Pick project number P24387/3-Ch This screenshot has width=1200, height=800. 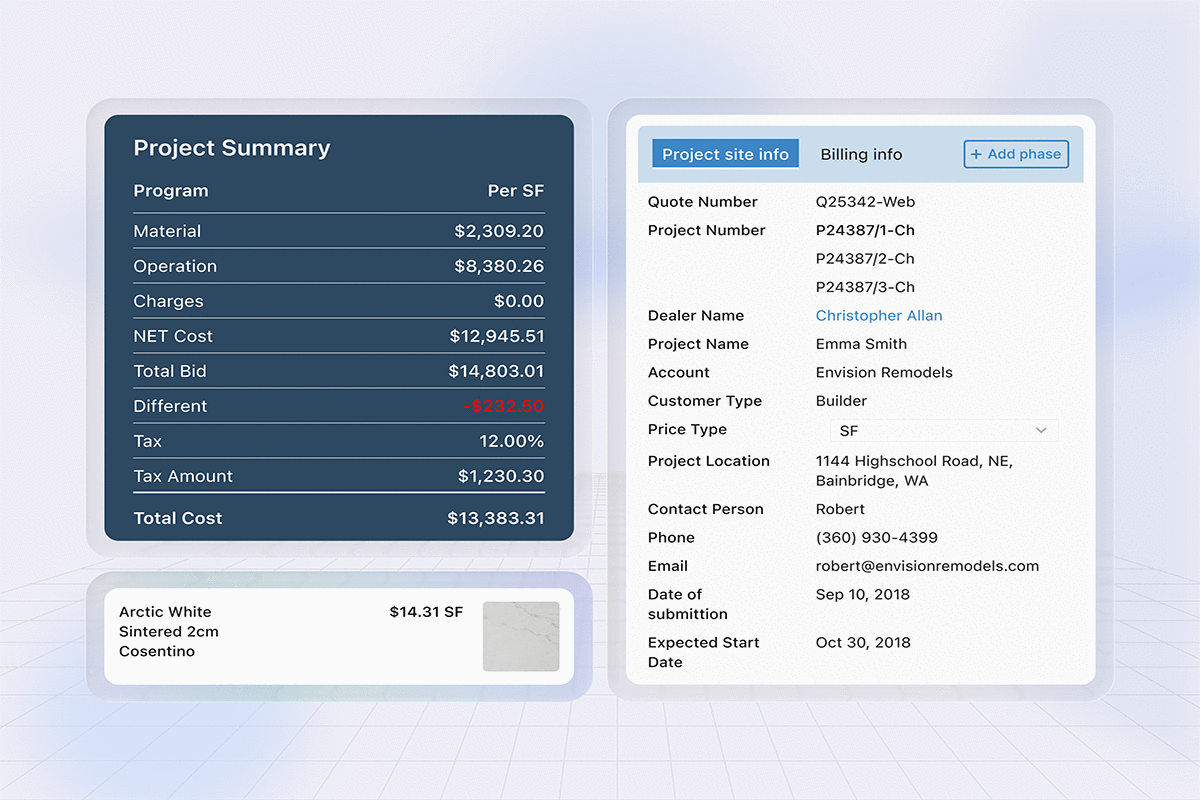click(x=865, y=287)
